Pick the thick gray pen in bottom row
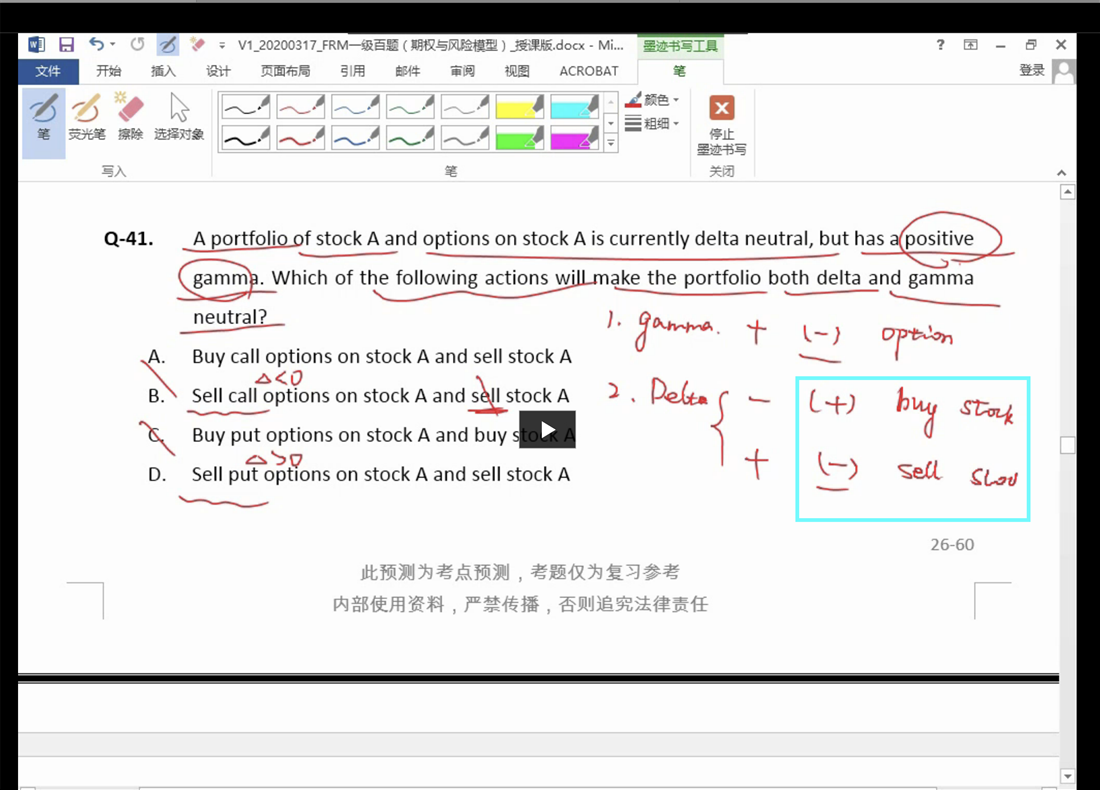Image resolution: width=1100 pixels, height=790 pixels. coord(464,138)
